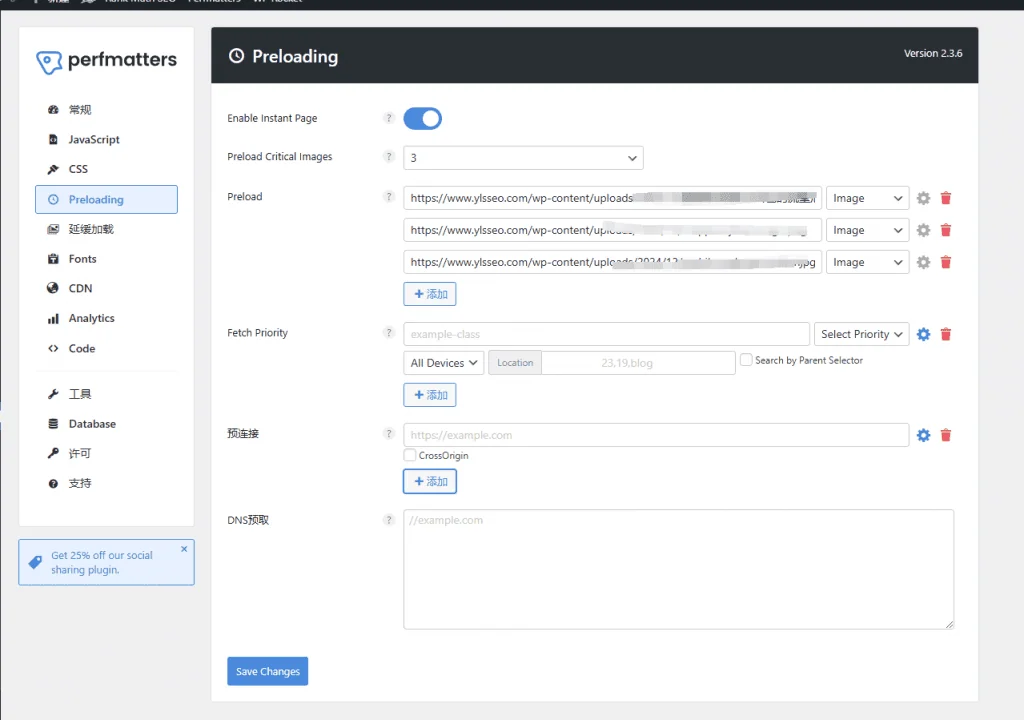Open settings gear for second preload URL
The image size is (1024, 720).
click(923, 230)
